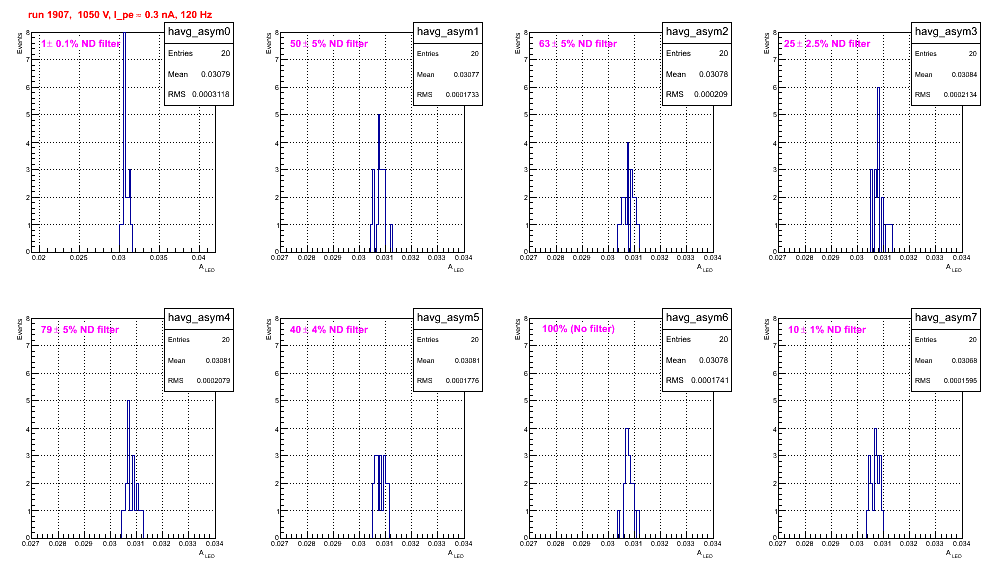Select the havg_asym1 stats box title
The image size is (996, 572).
click(448, 32)
